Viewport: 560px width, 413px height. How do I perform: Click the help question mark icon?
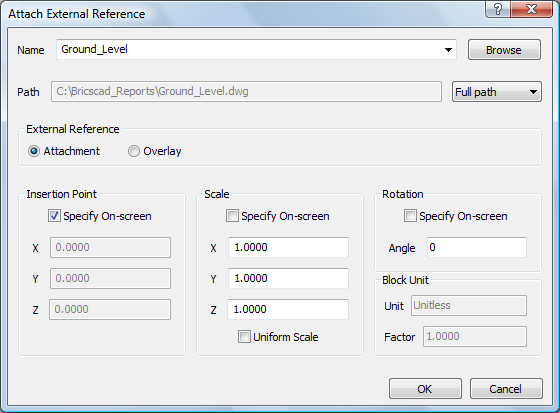click(x=498, y=9)
